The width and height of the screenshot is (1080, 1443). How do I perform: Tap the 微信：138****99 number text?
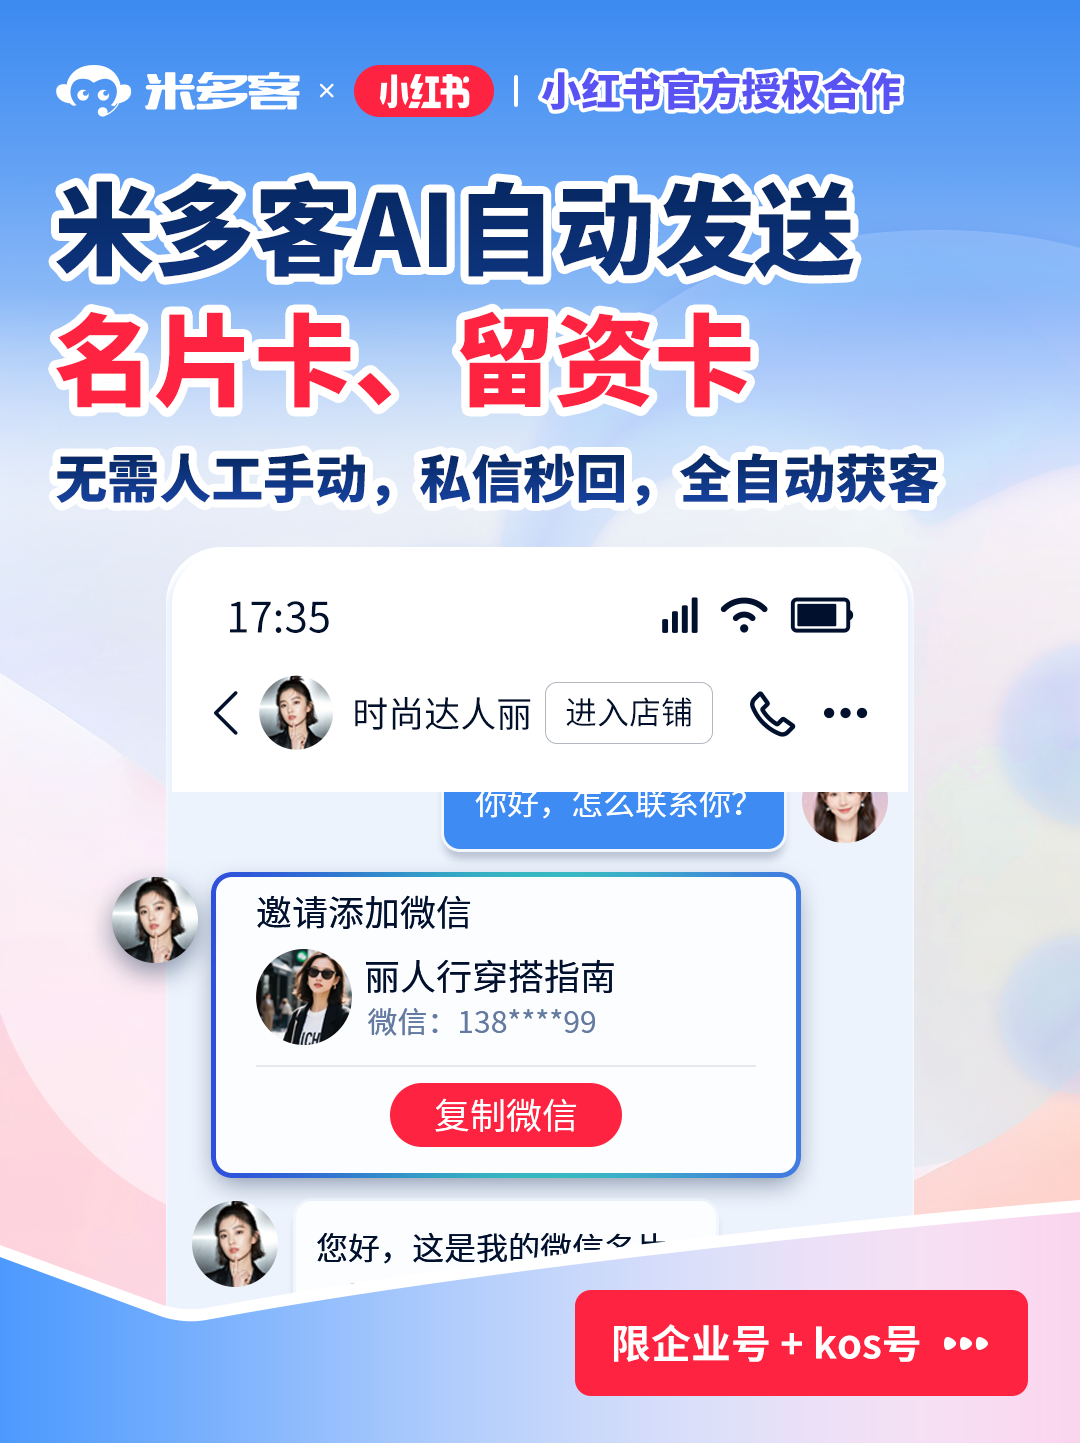482,1022
